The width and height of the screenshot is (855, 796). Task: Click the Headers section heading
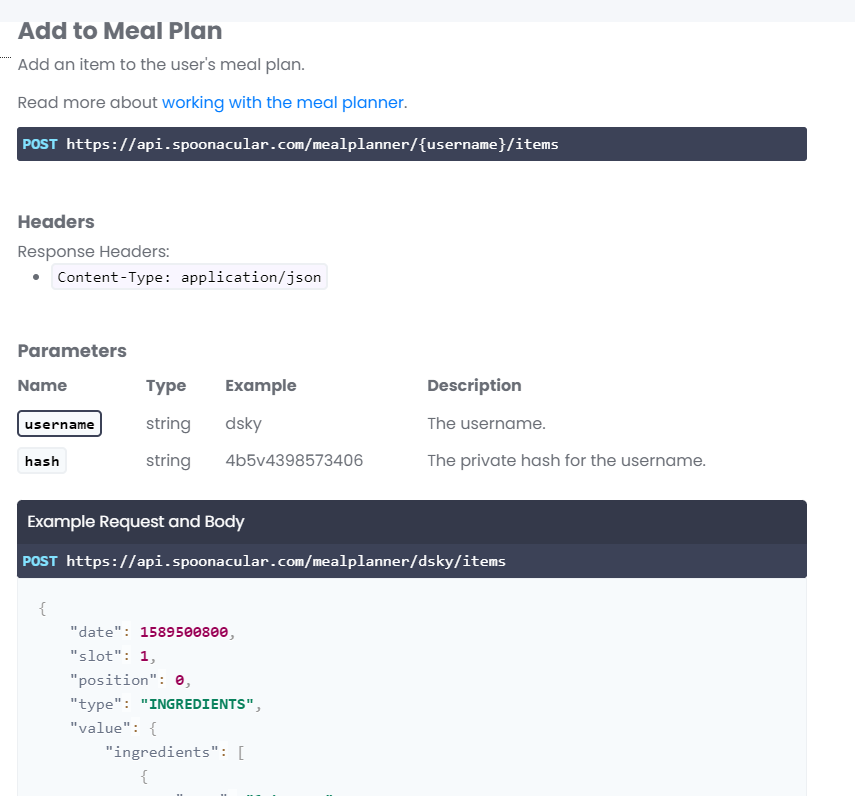pyautogui.click(x=56, y=222)
